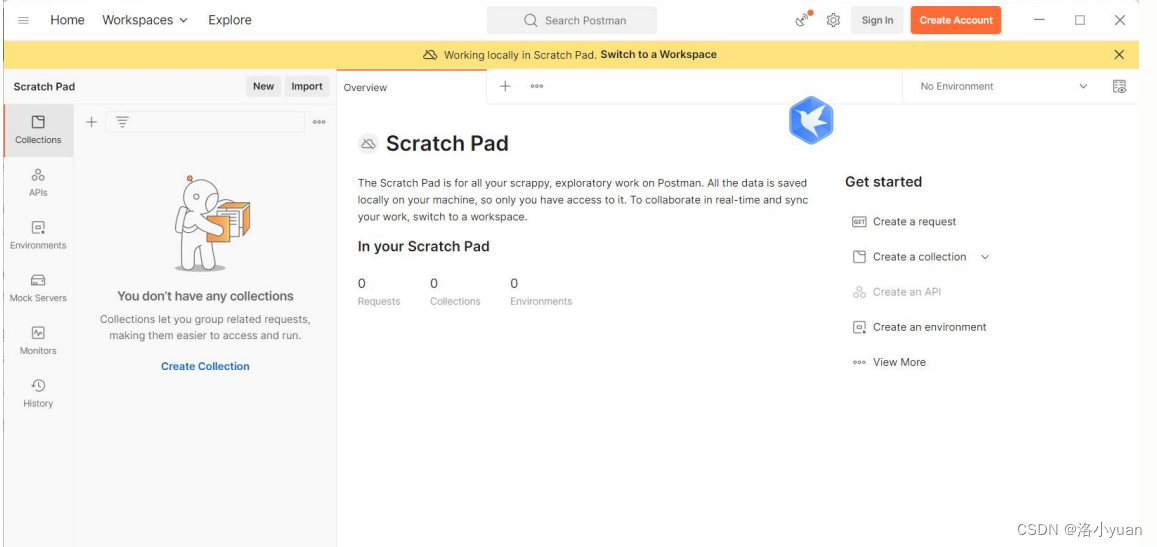Open the Mock Servers sidebar section
This screenshot has height=547, width=1157.
coord(38,288)
